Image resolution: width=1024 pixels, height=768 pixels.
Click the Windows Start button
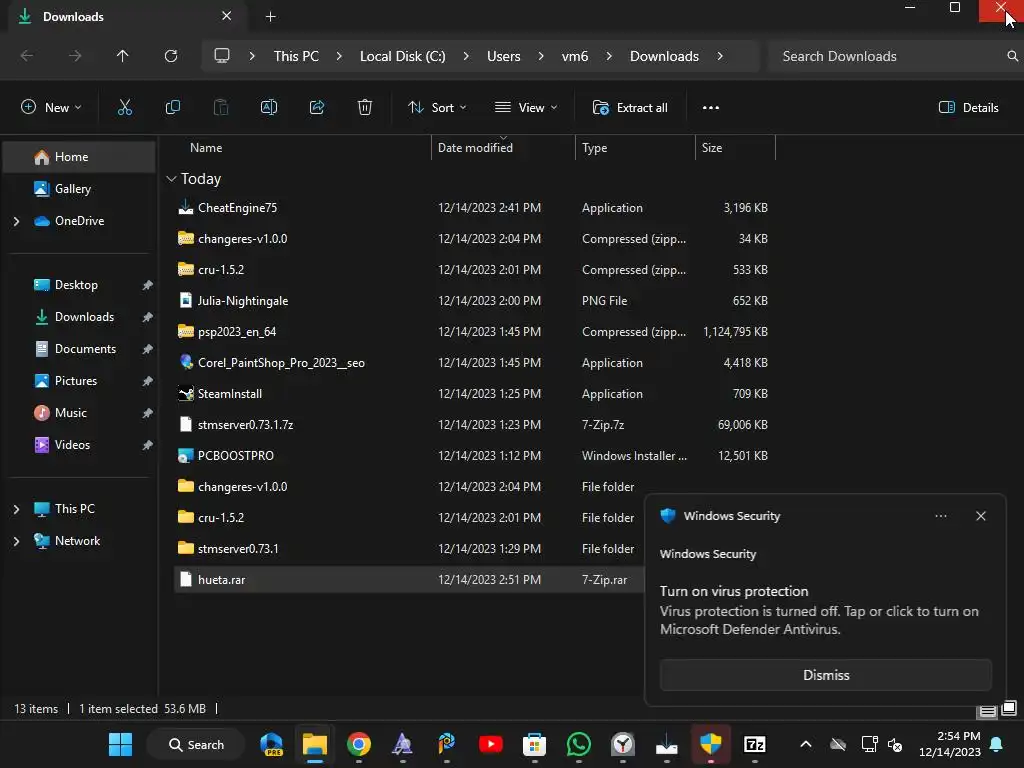(120, 744)
